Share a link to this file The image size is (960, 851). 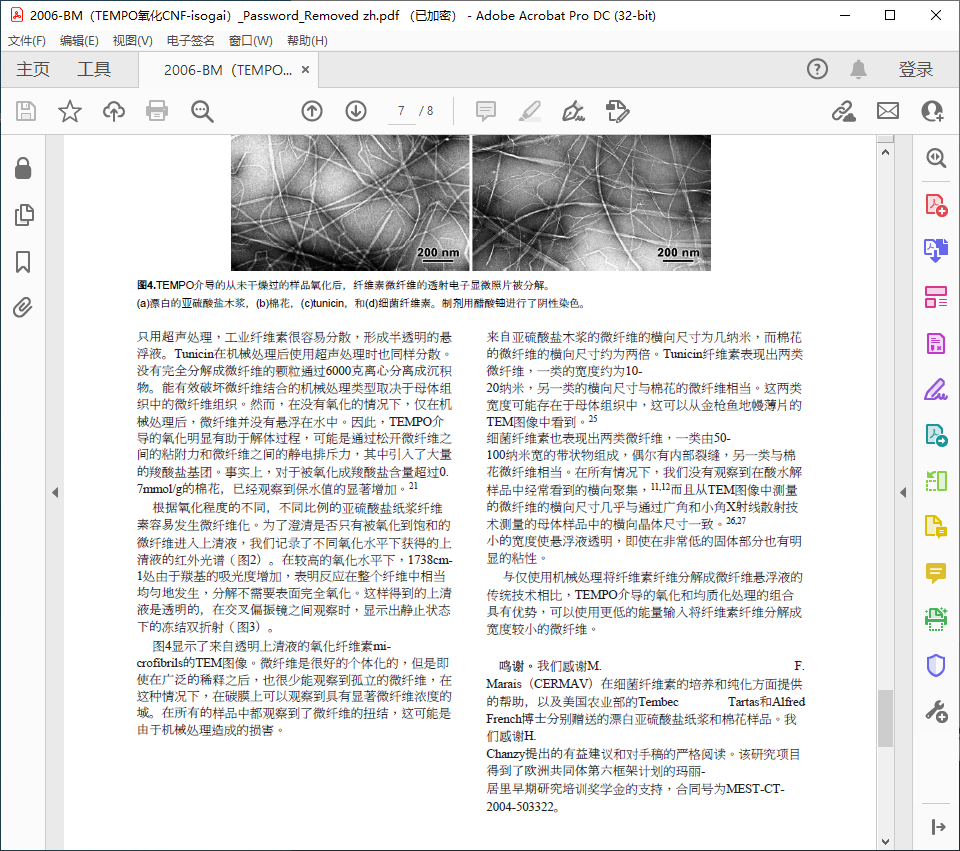point(844,111)
